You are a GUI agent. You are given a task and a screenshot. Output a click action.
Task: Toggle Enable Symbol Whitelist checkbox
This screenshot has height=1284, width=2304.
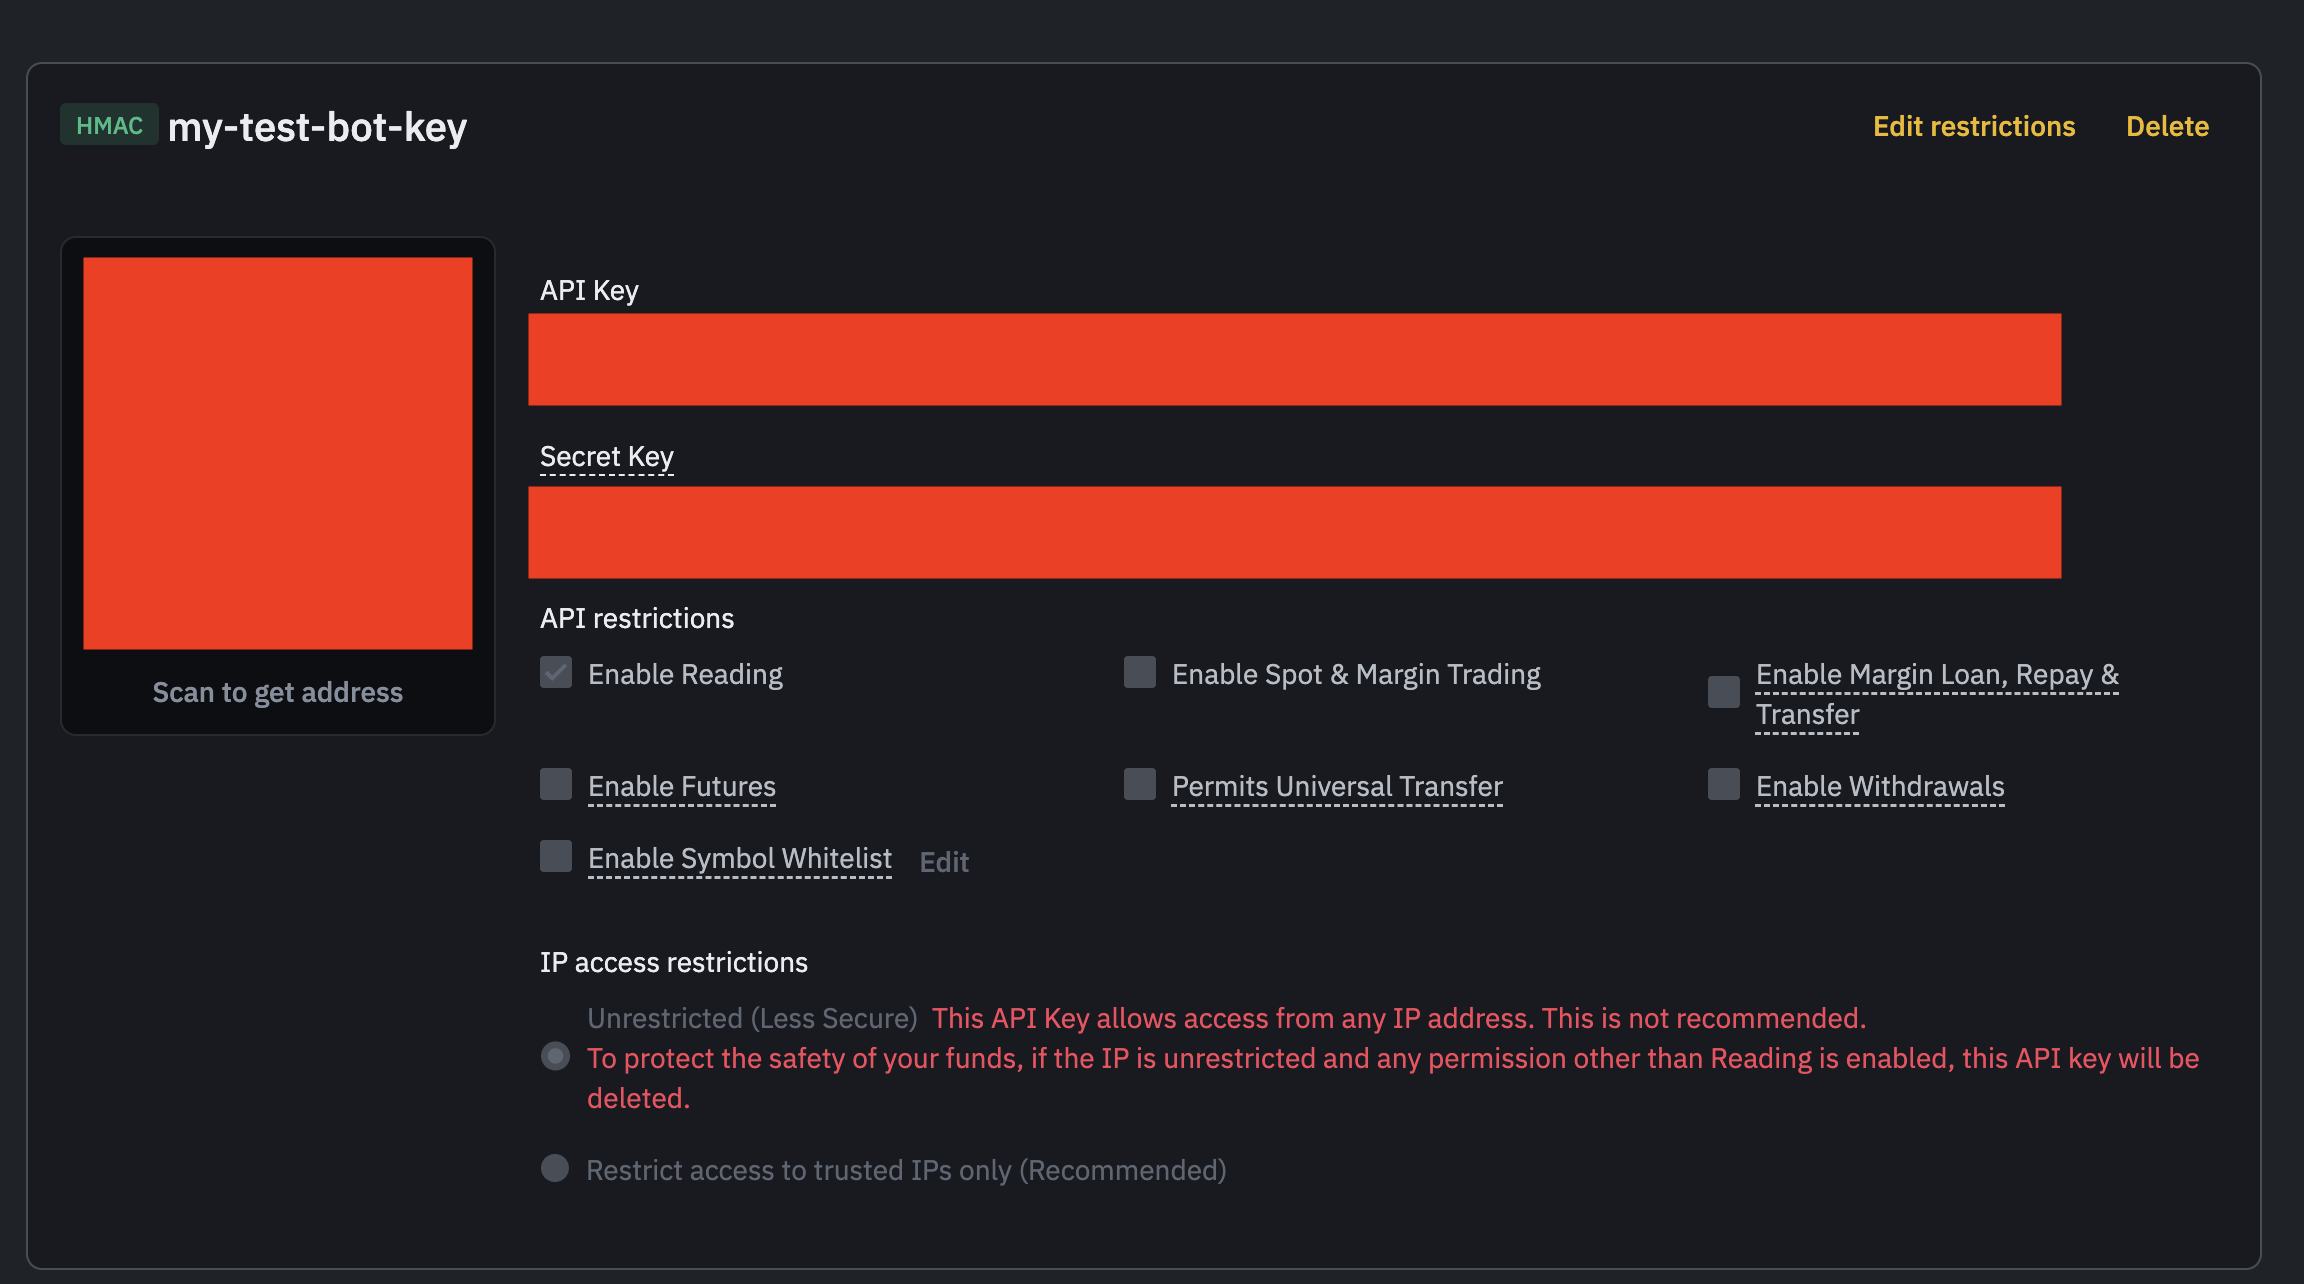pyautogui.click(x=556, y=857)
